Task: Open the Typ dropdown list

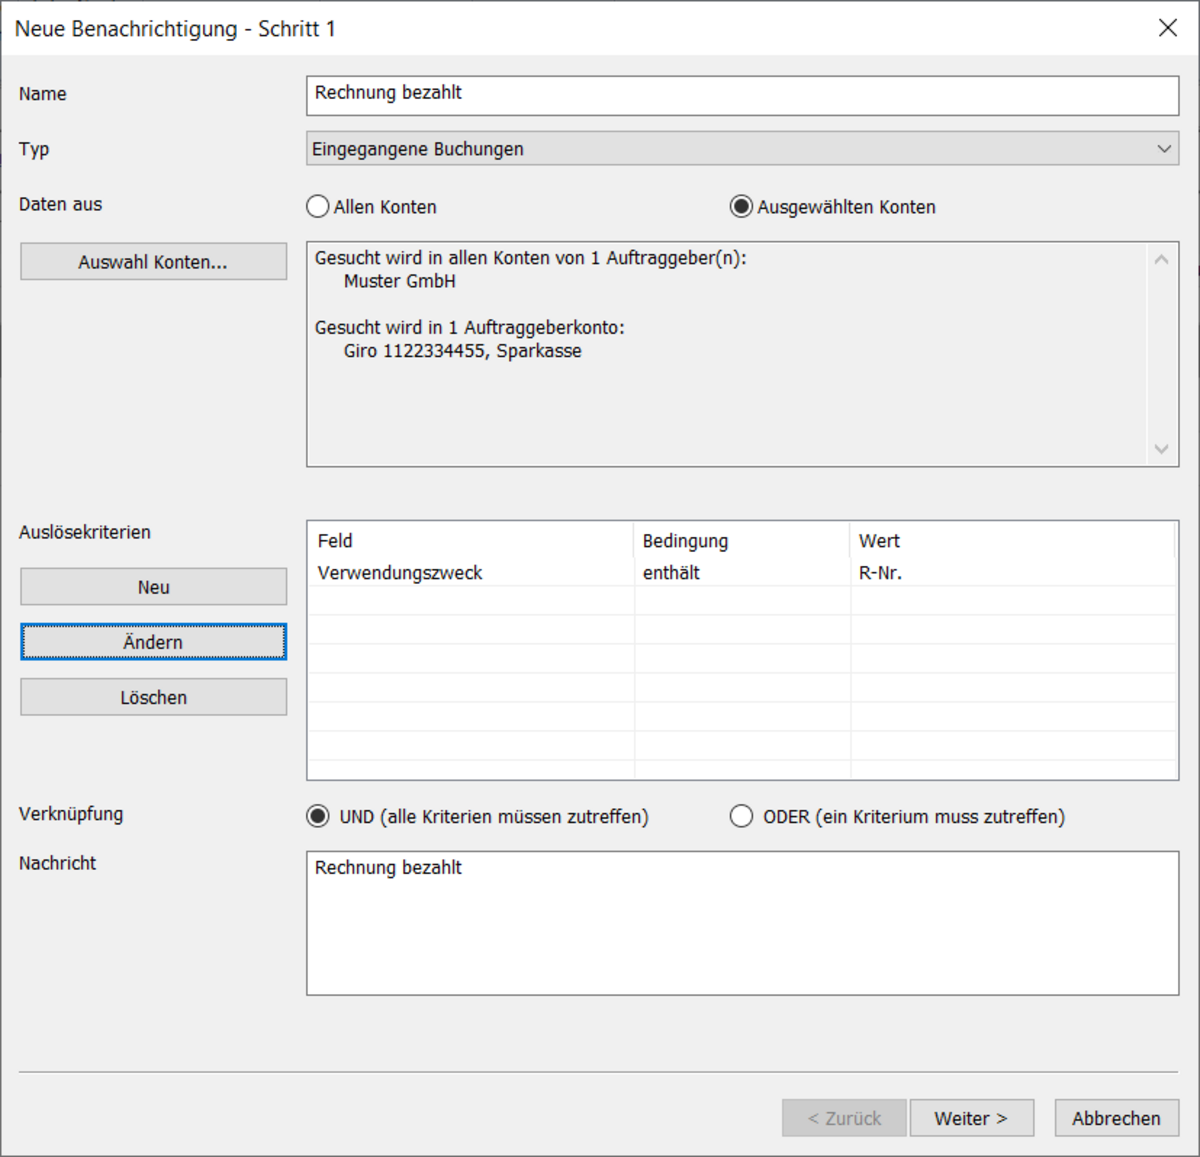Action: pyautogui.click(x=742, y=149)
